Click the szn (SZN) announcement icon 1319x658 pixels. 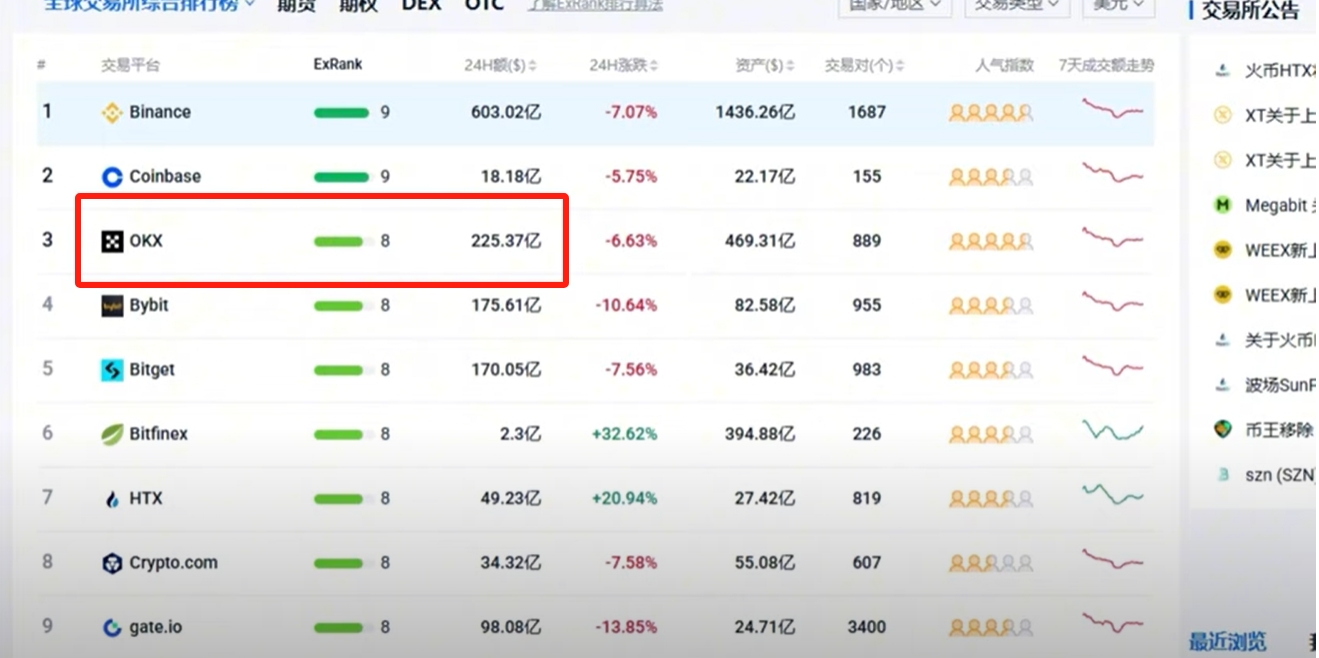tap(1222, 475)
